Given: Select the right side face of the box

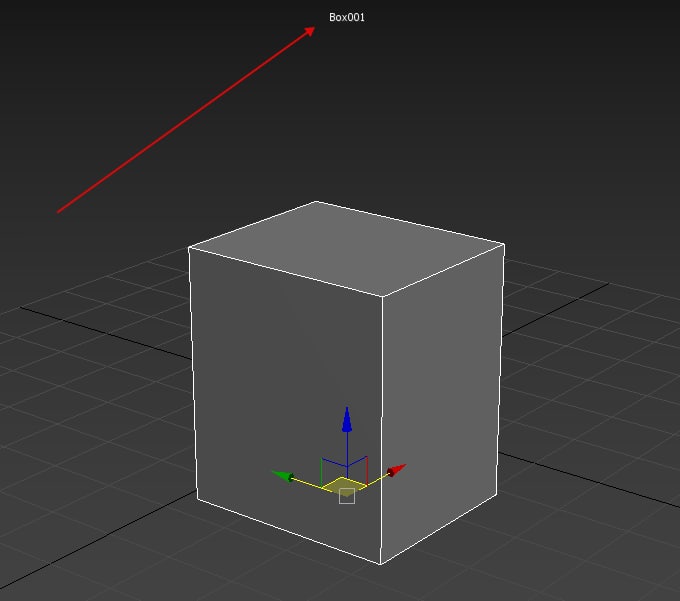Looking at the screenshot, I should click(441, 403).
